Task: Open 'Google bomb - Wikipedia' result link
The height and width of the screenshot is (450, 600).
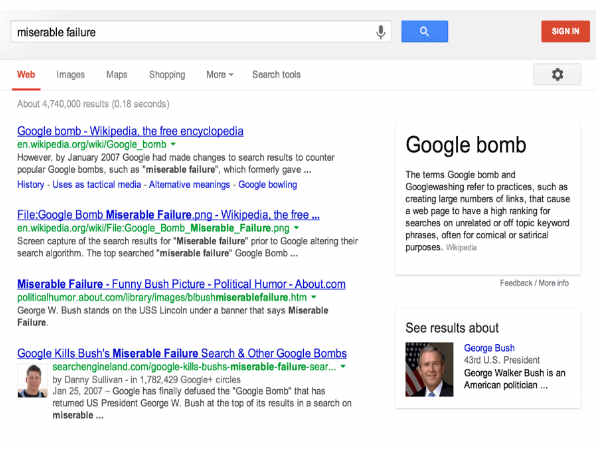Action: click(x=130, y=131)
